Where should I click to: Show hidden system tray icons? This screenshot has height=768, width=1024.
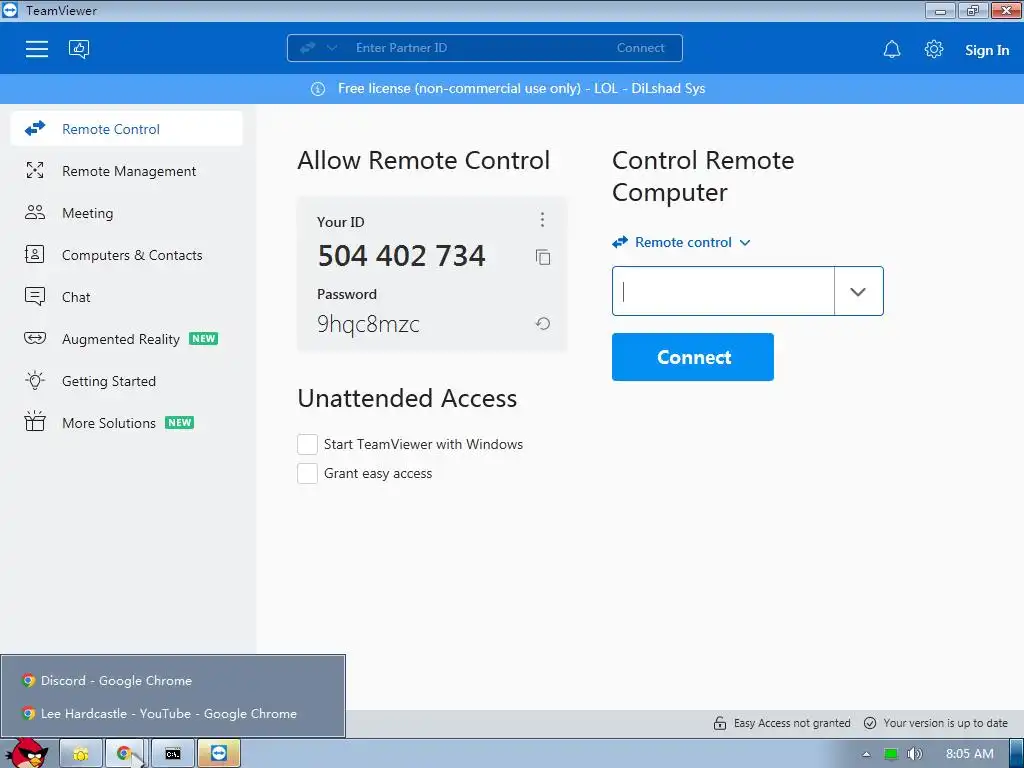click(x=866, y=754)
